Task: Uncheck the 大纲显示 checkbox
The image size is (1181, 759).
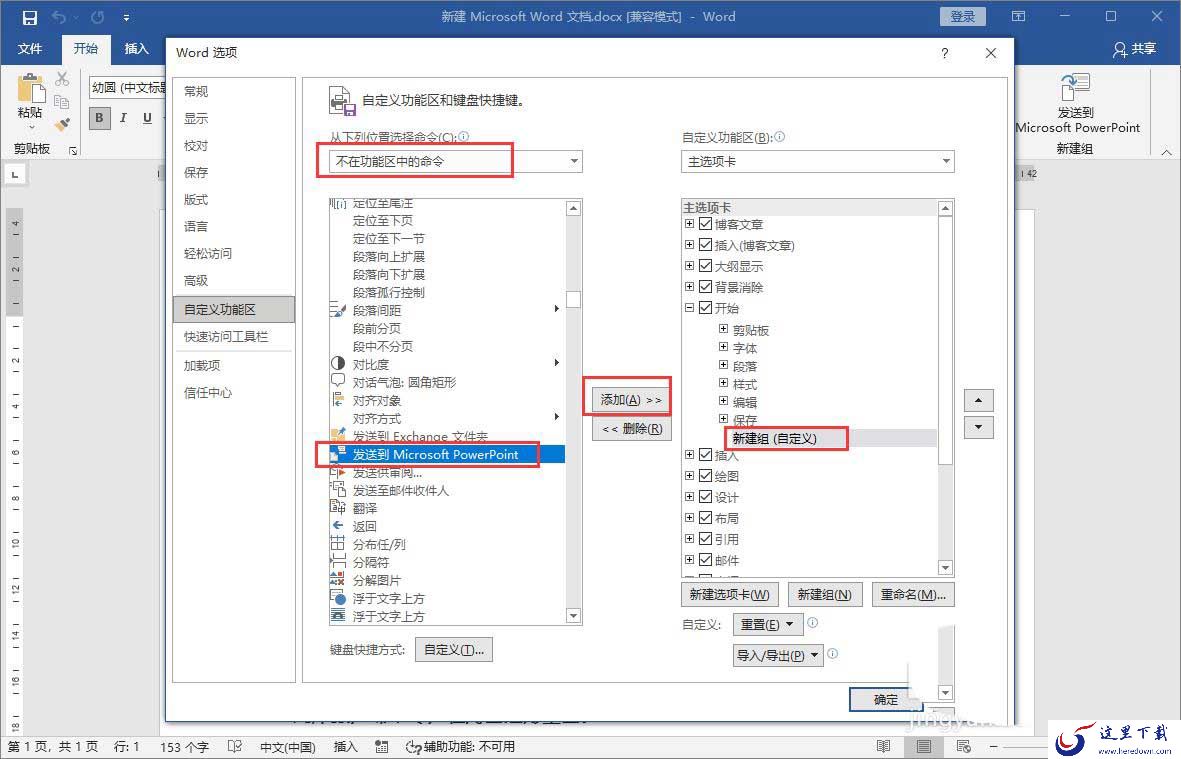Action: (x=706, y=266)
